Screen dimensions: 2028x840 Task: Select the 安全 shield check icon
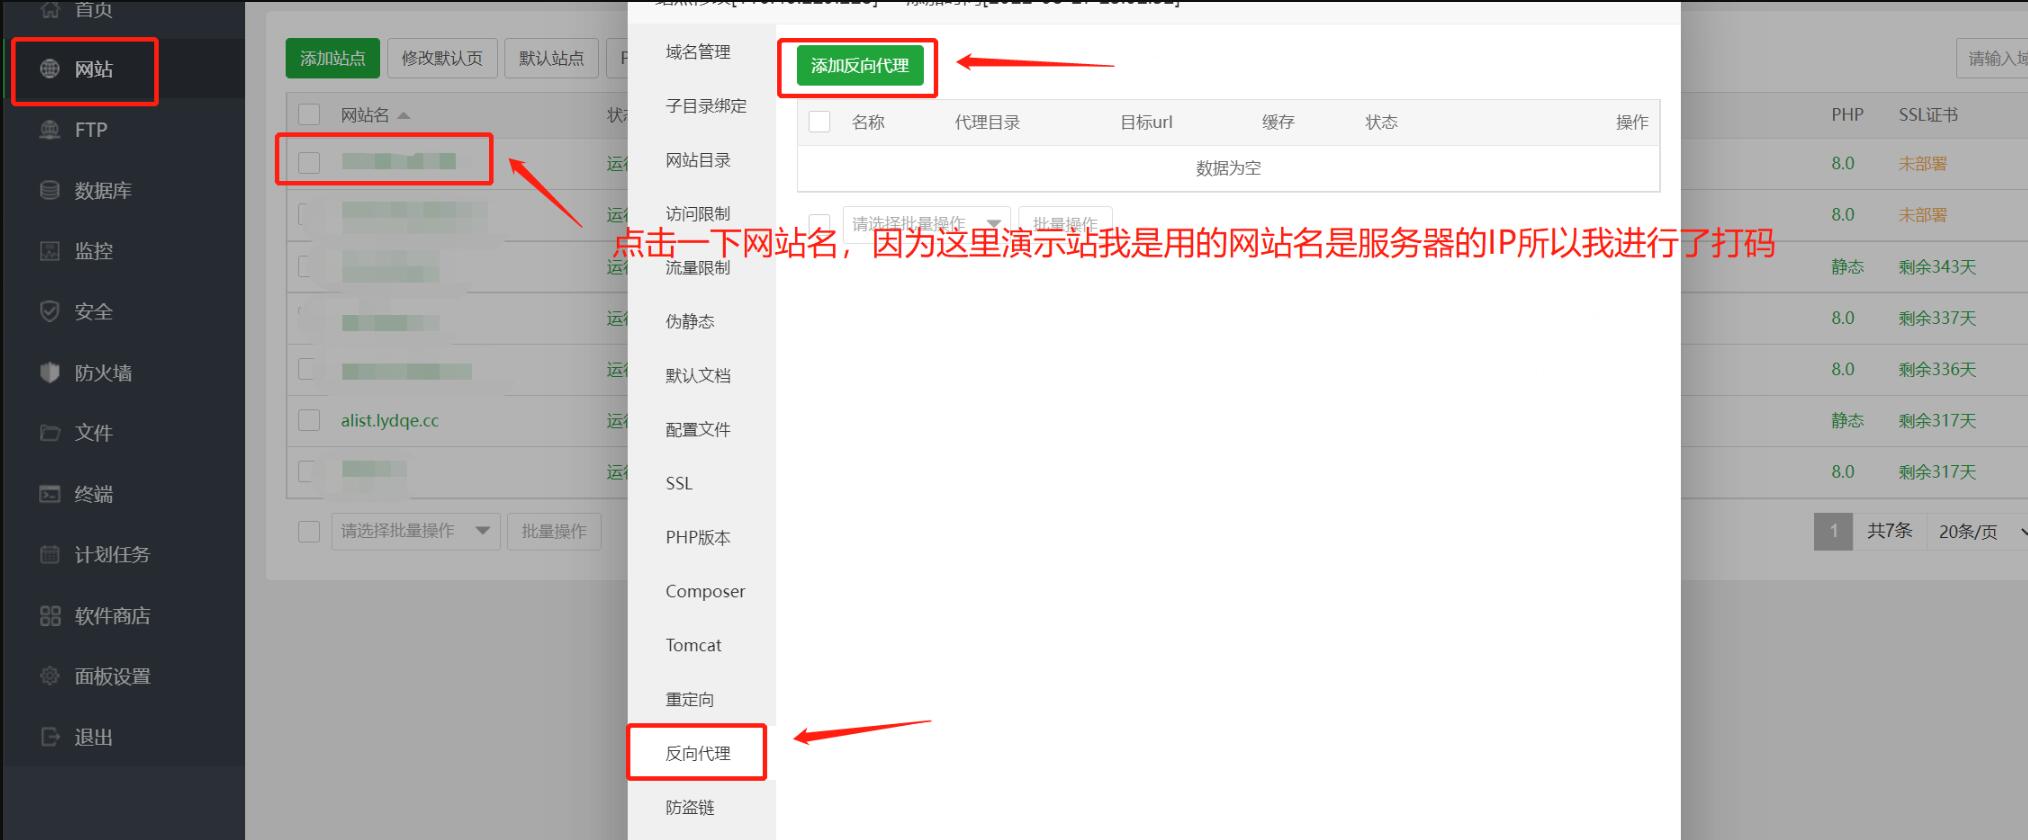(50, 312)
